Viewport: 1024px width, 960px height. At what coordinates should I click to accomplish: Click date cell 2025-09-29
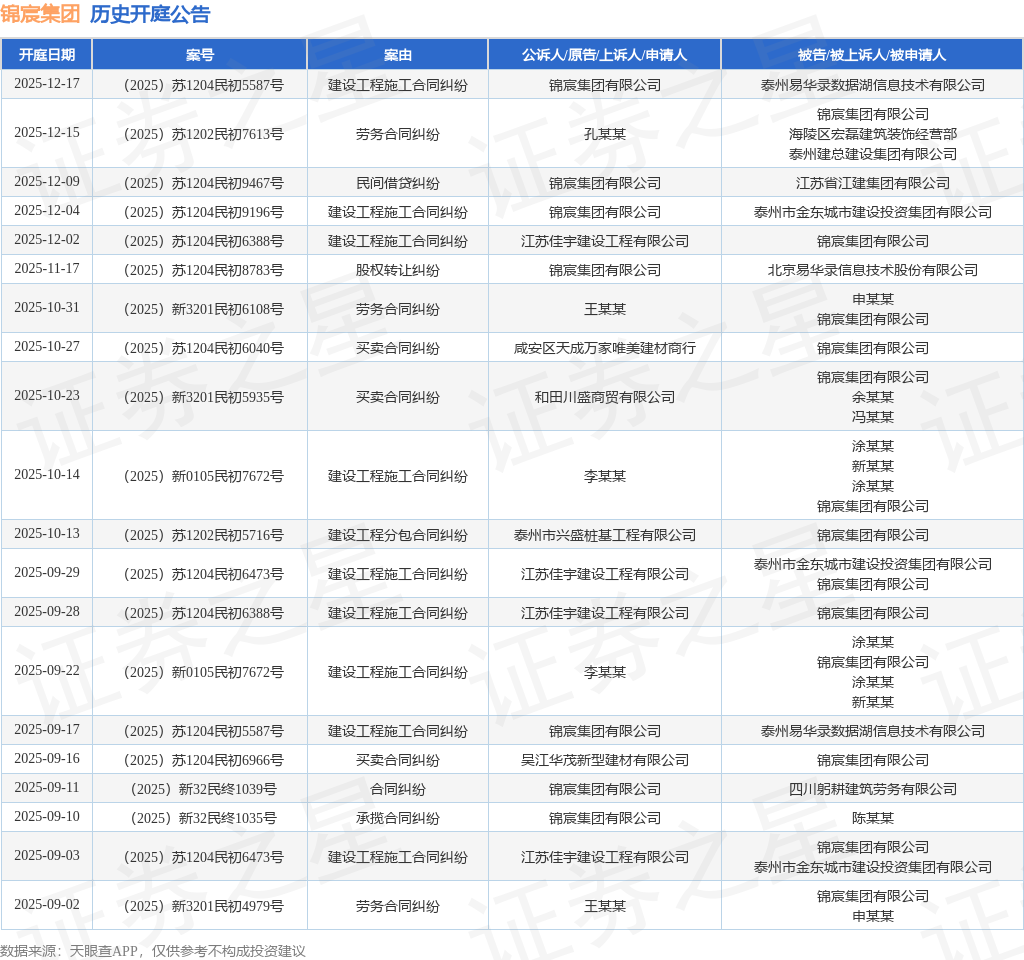coord(47,573)
